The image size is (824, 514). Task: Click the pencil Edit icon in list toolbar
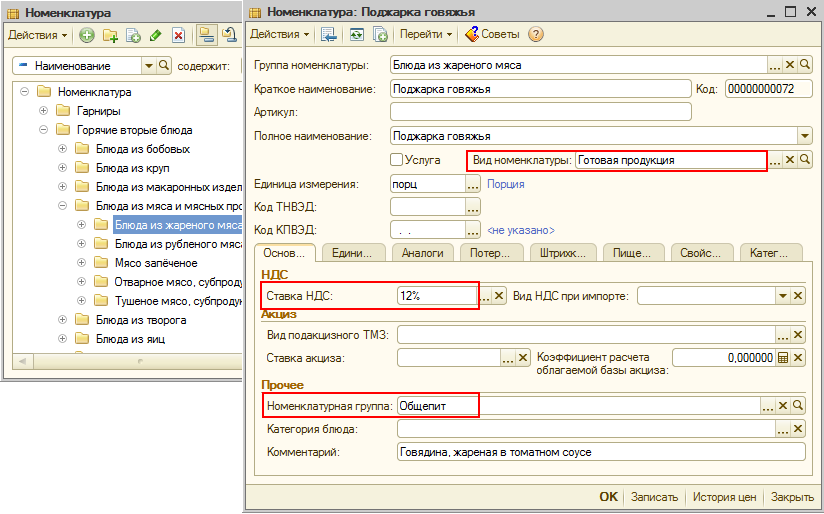[155, 35]
